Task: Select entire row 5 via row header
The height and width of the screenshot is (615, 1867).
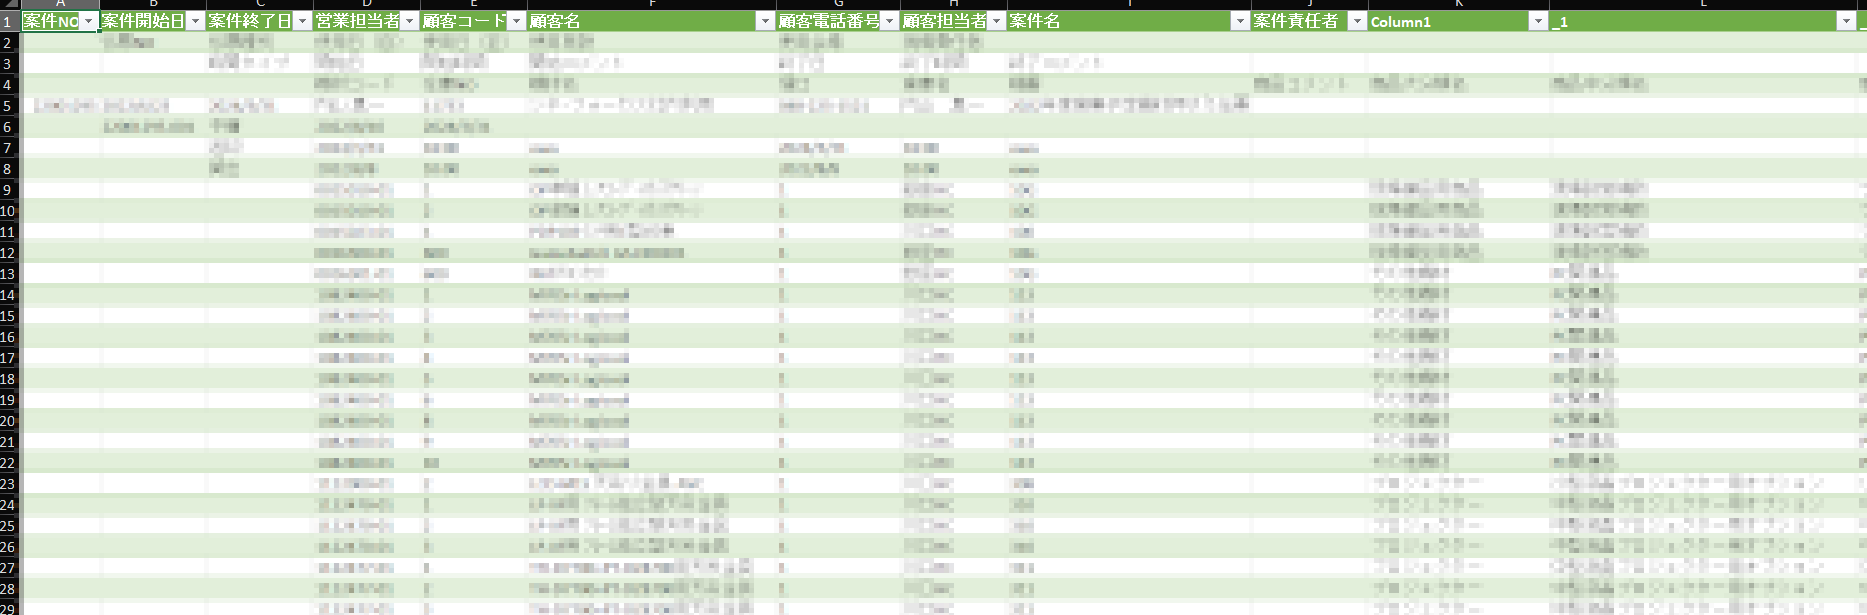Action: [x=9, y=105]
